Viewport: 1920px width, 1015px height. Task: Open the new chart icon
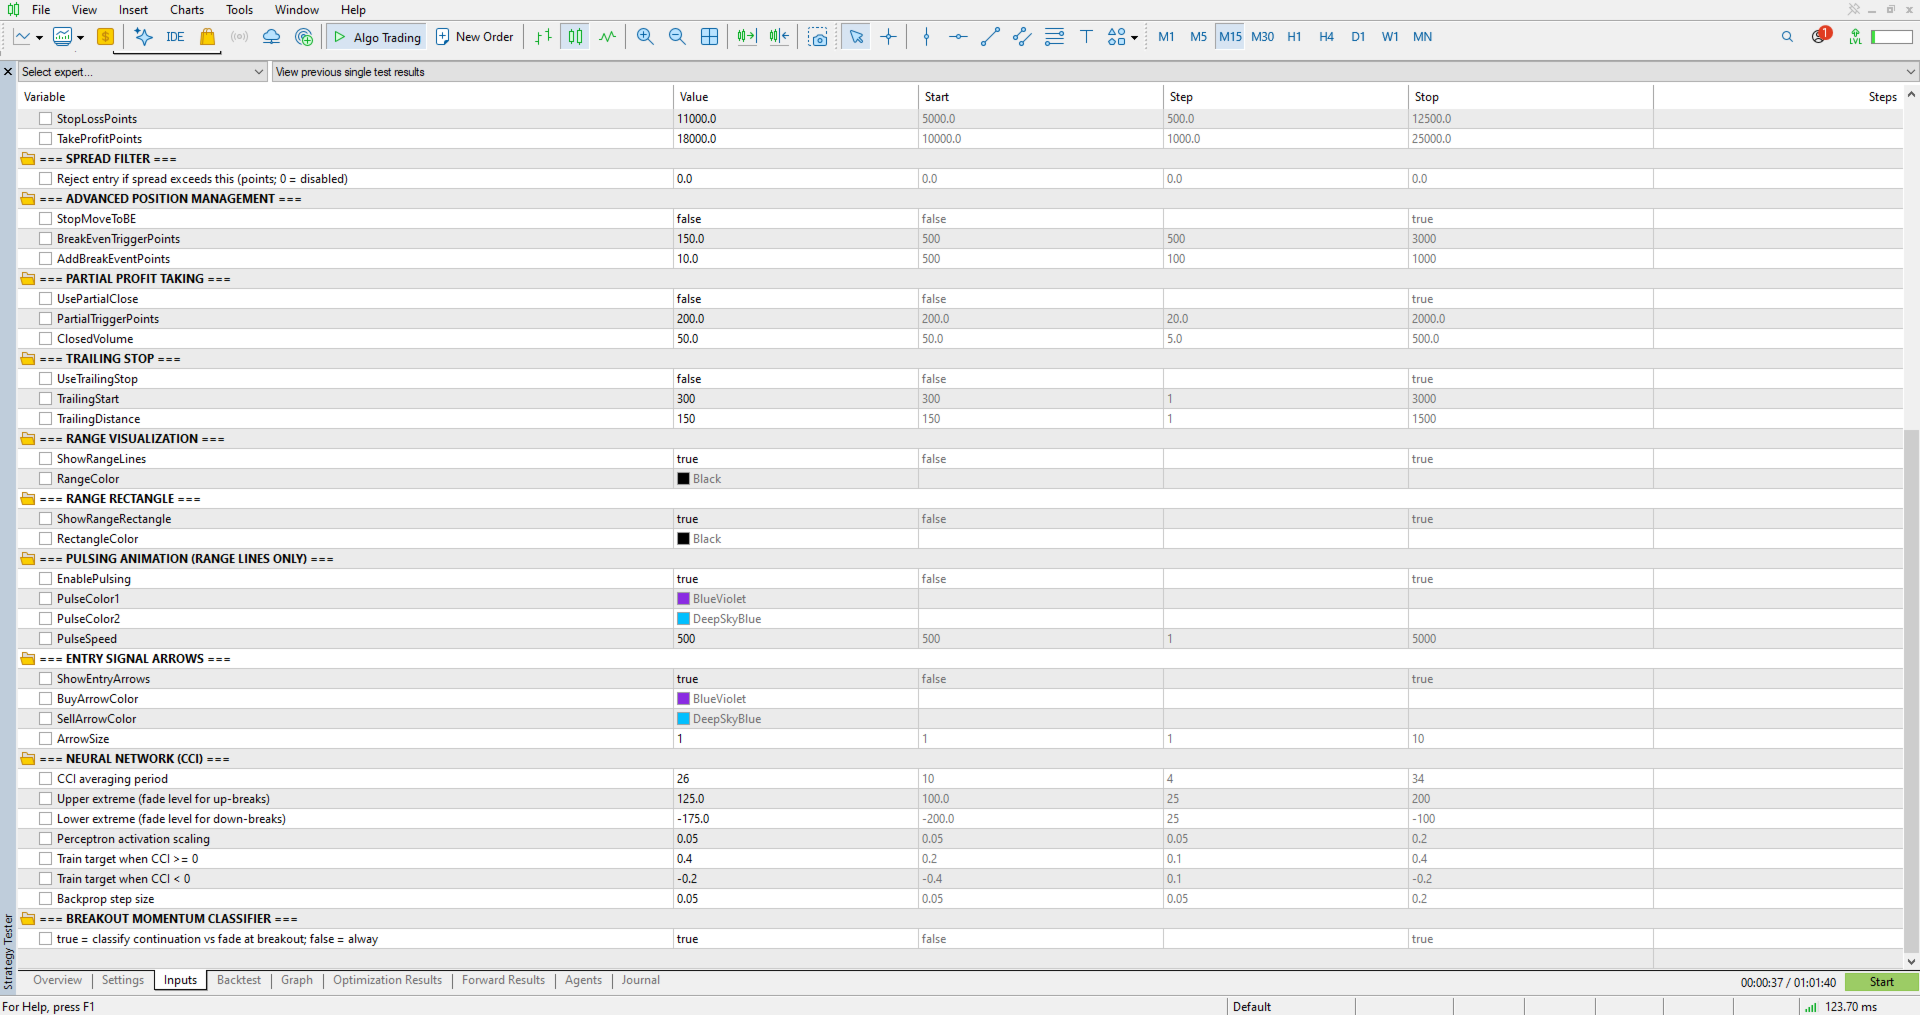(x=22, y=37)
